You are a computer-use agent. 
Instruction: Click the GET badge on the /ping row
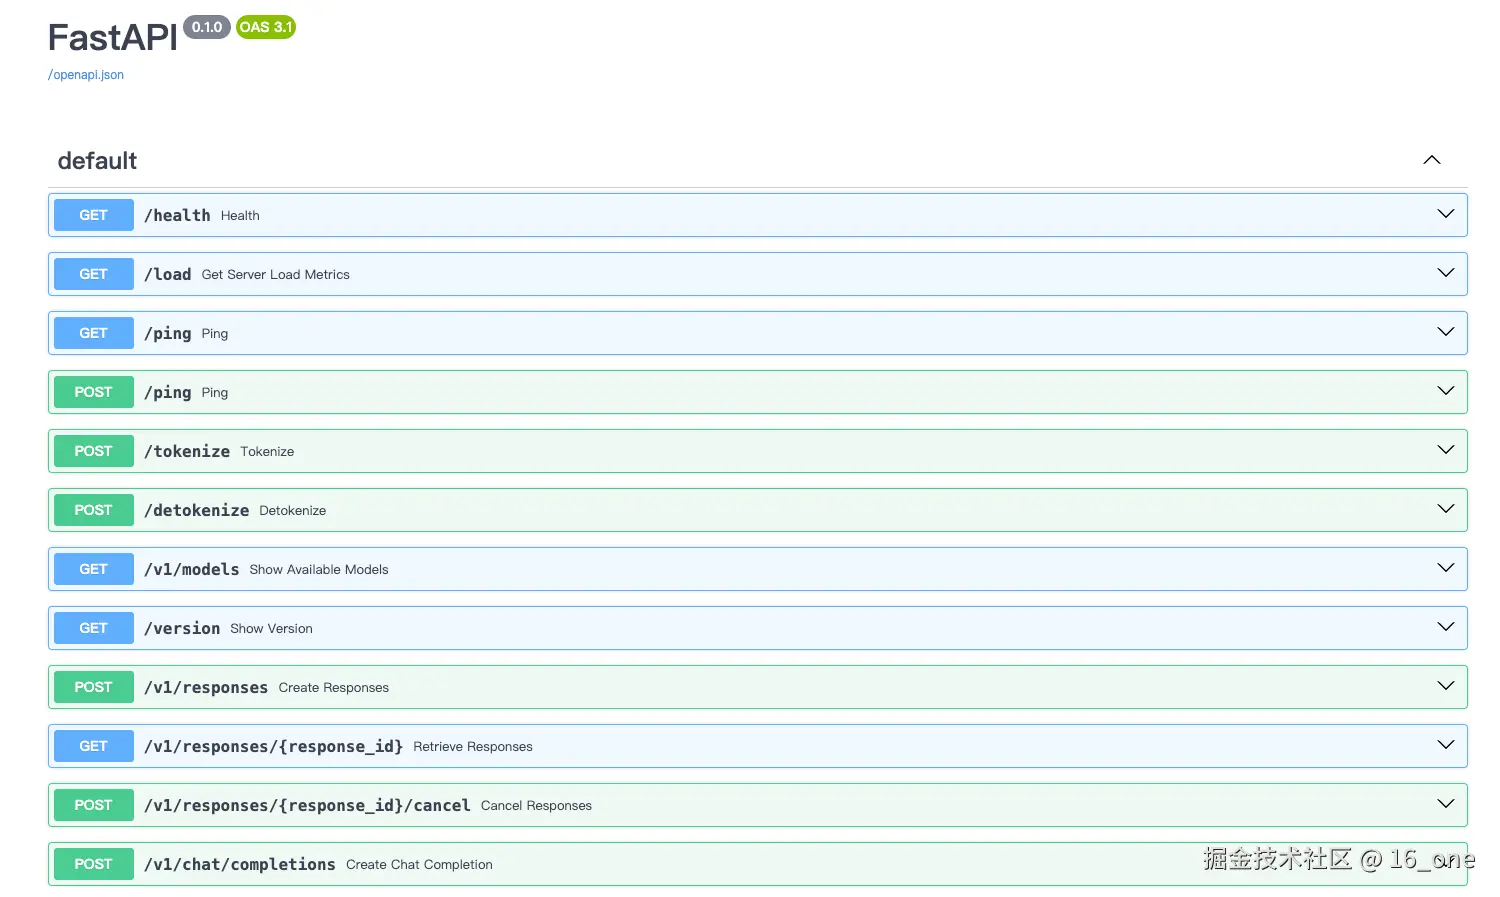click(x=93, y=333)
